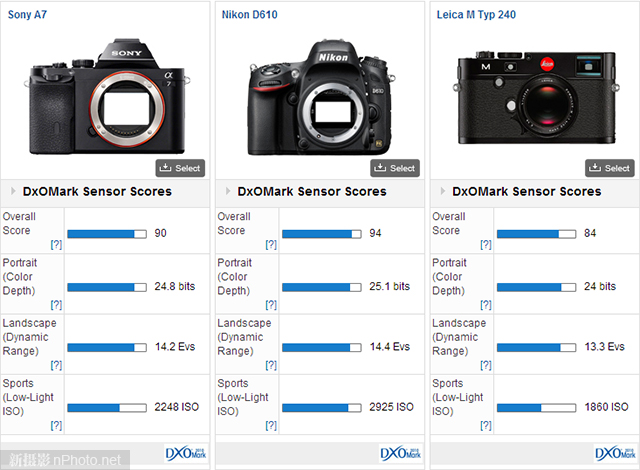Click Nikon D610 color depth bar 25.1 bits
Image resolution: width=640 pixels, height=470 pixels.
[322, 287]
